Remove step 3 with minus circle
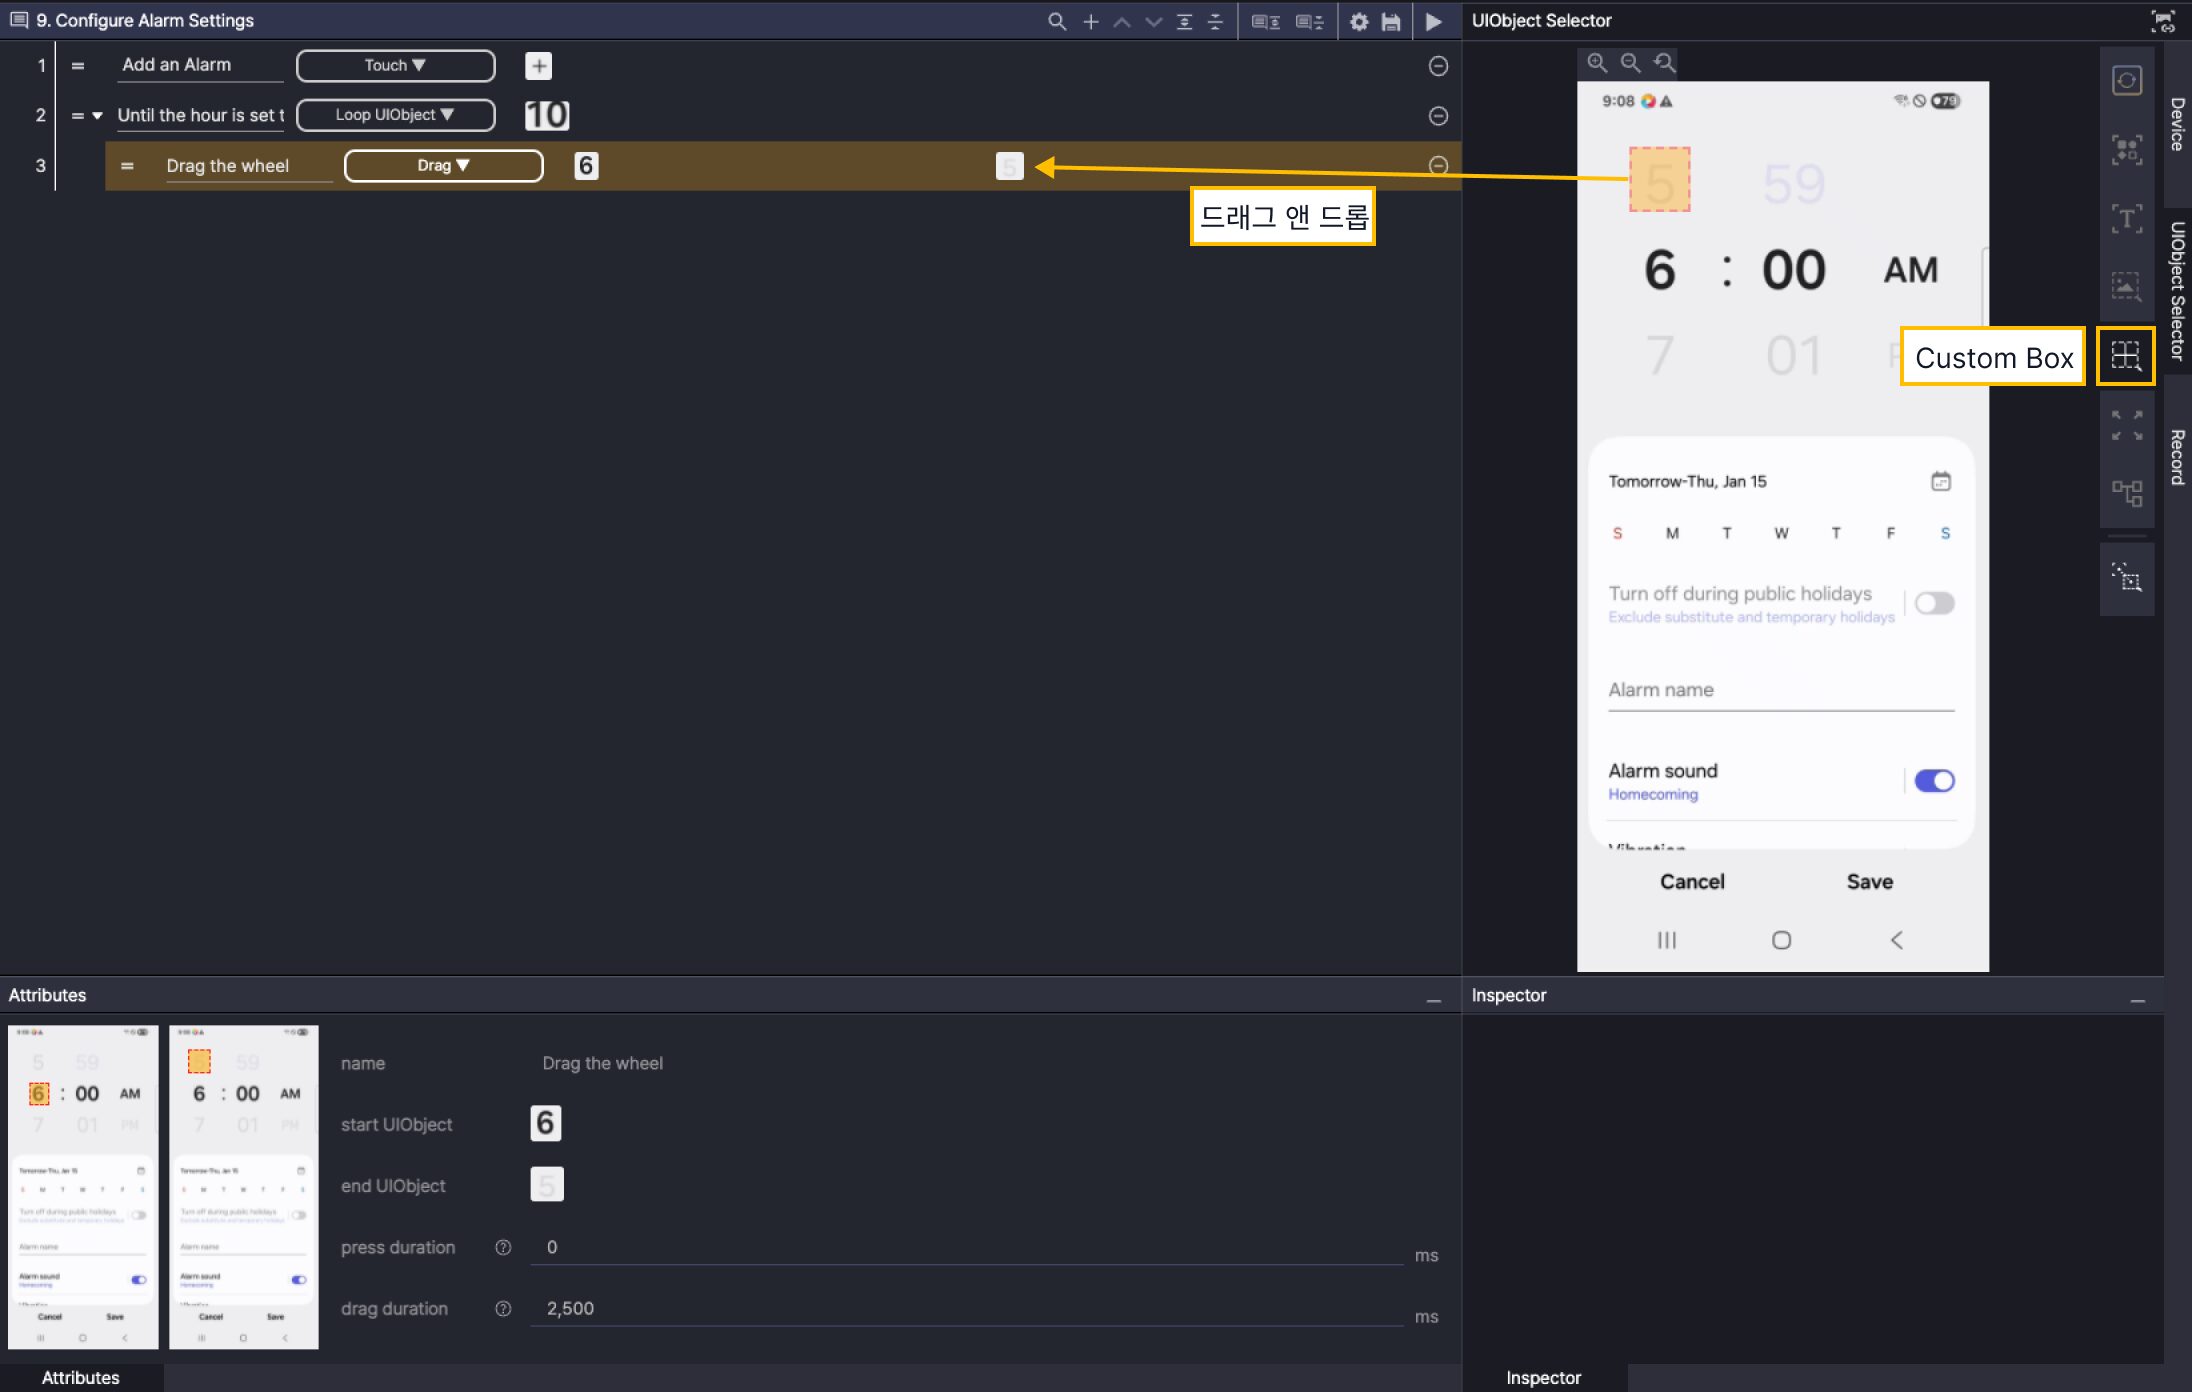The image size is (2192, 1392). pos(1438,166)
